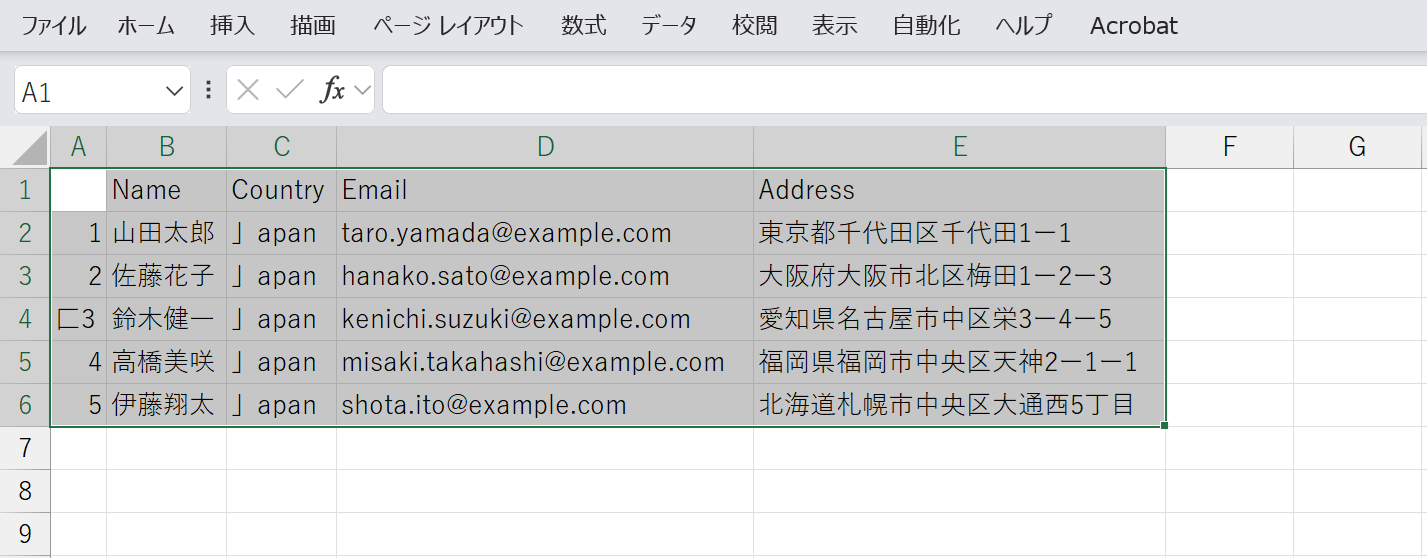The width and height of the screenshot is (1427, 558).
Task: Open the 数式 ribbon tab
Action: coord(584,26)
